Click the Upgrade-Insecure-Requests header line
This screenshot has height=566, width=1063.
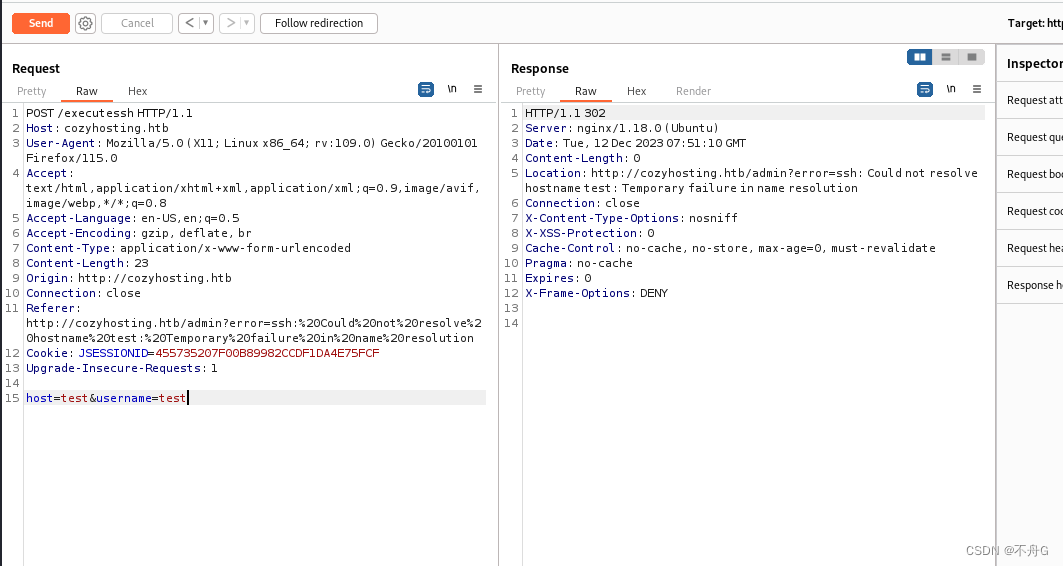point(121,368)
